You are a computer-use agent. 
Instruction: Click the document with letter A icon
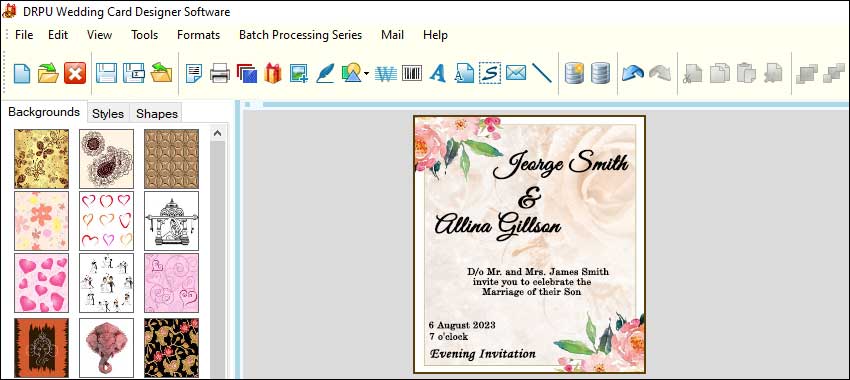[464, 73]
